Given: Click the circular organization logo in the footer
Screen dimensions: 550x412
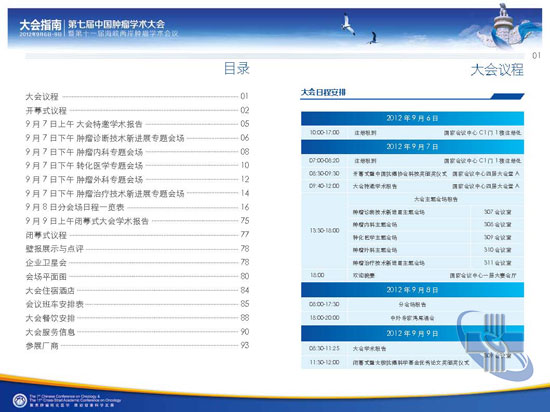Looking at the screenshot, I should (x=20, y=400).
